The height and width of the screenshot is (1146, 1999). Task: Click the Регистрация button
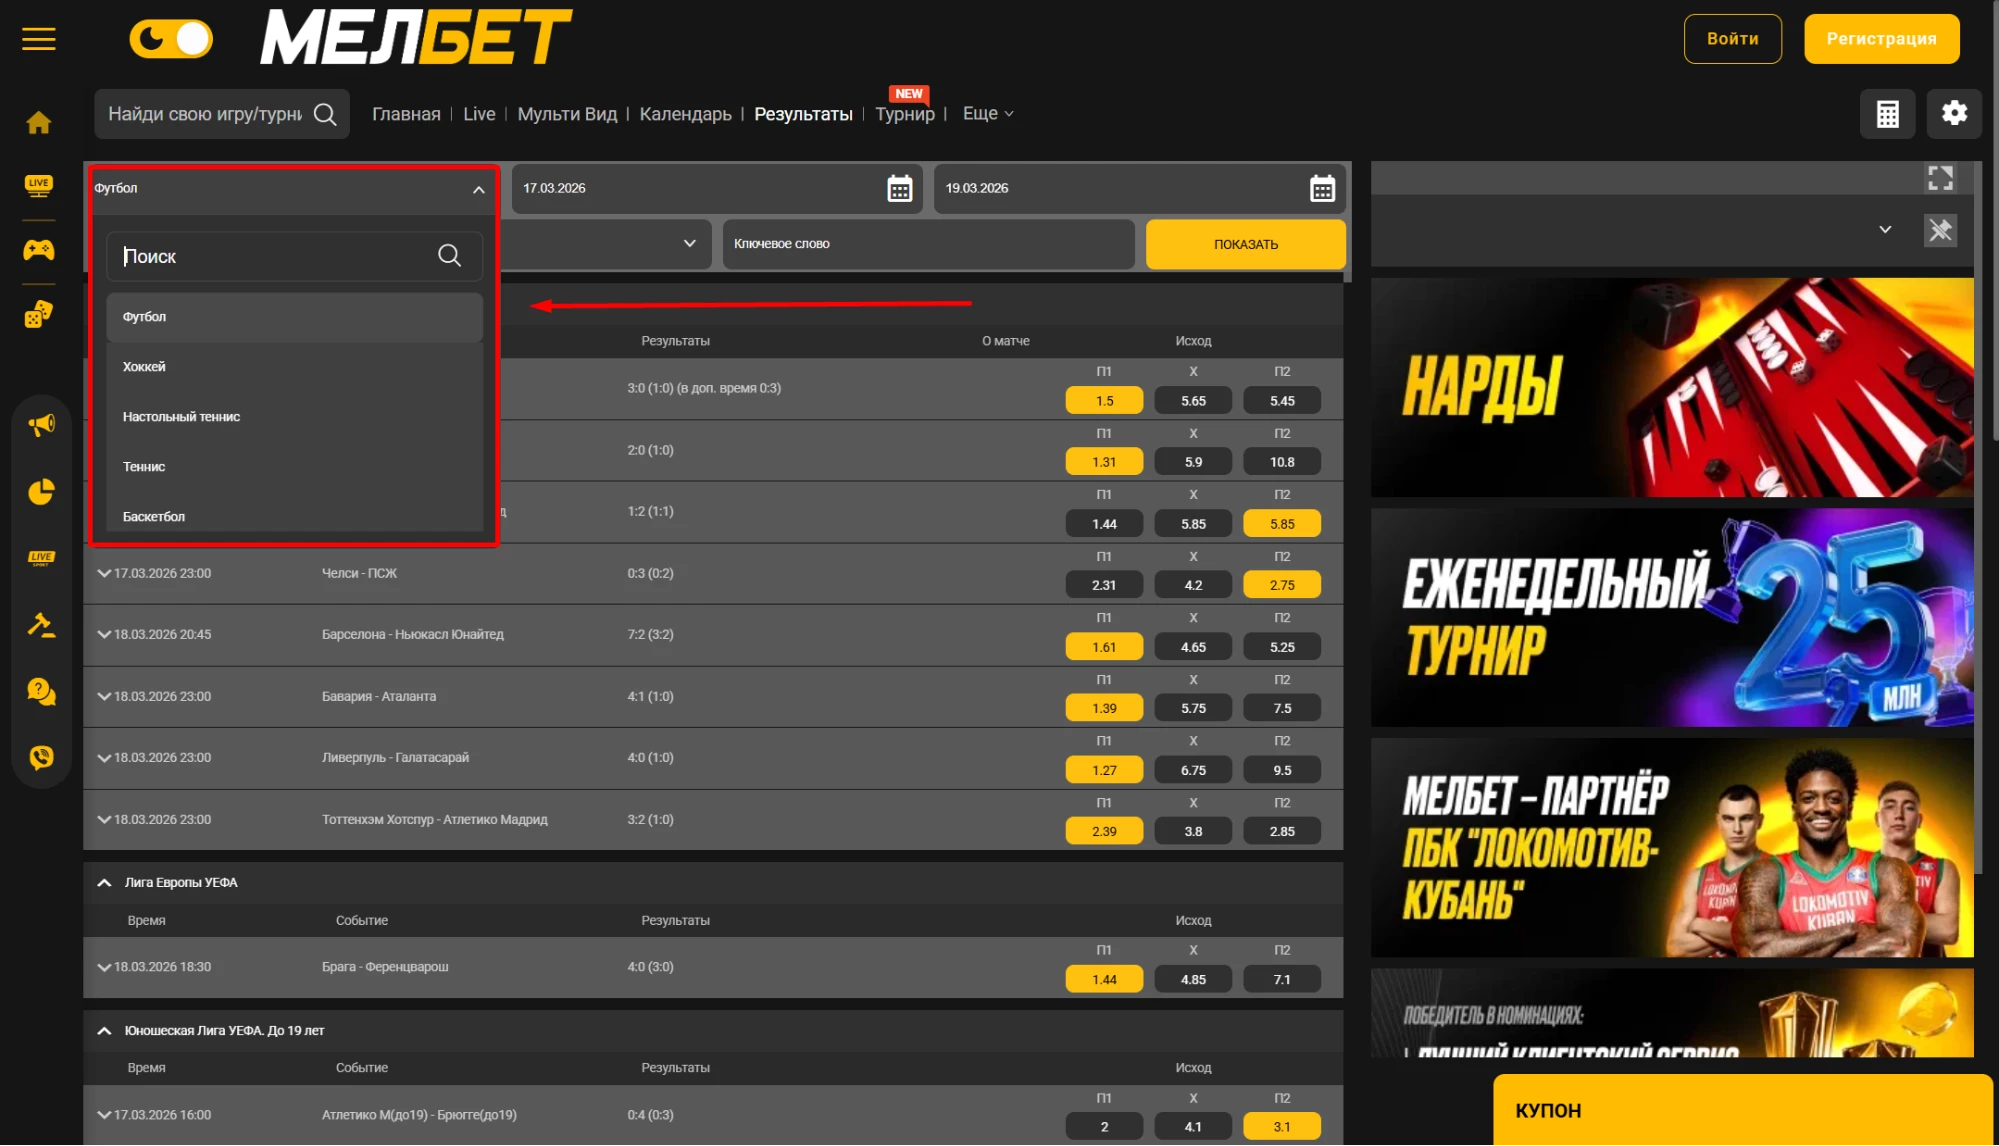pyautogui.click(x=1881, y=39)
